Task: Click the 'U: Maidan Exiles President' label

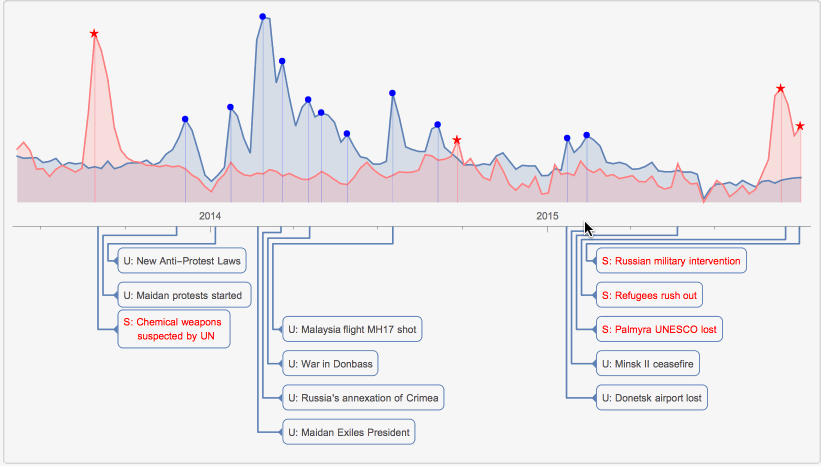Action: (349, 432)
